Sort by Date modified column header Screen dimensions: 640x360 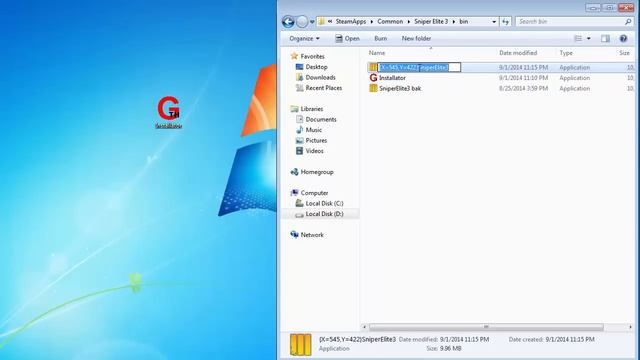pyautogui.click(x=518, y=53)
